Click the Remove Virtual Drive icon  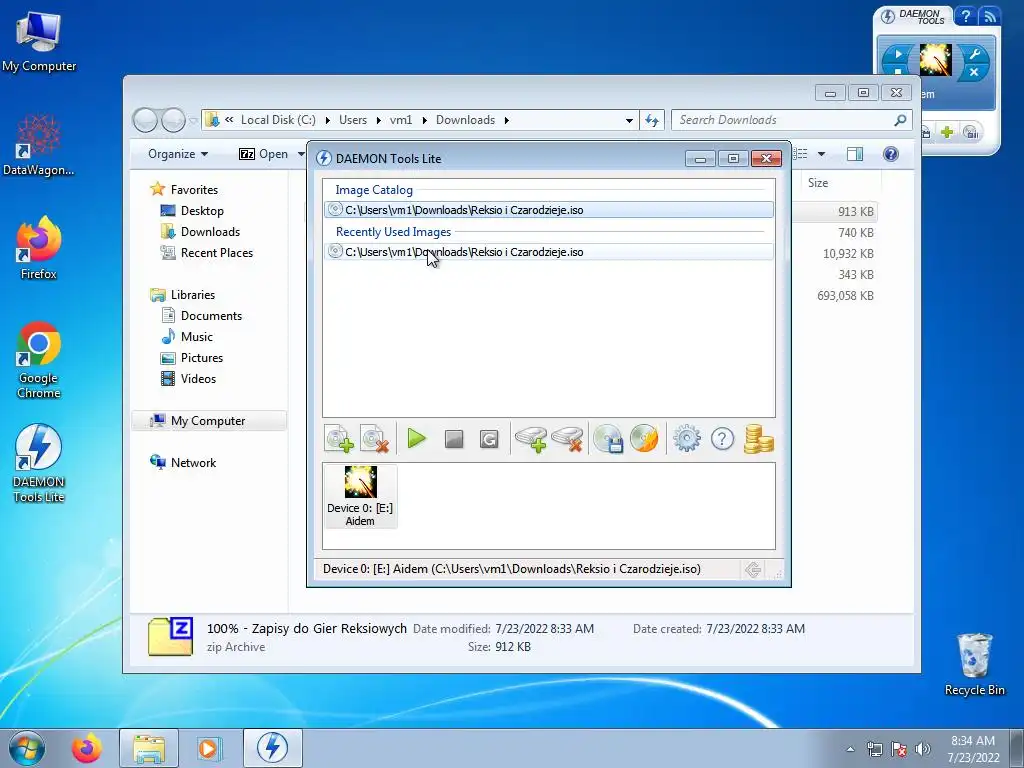[x=567, y=439]
